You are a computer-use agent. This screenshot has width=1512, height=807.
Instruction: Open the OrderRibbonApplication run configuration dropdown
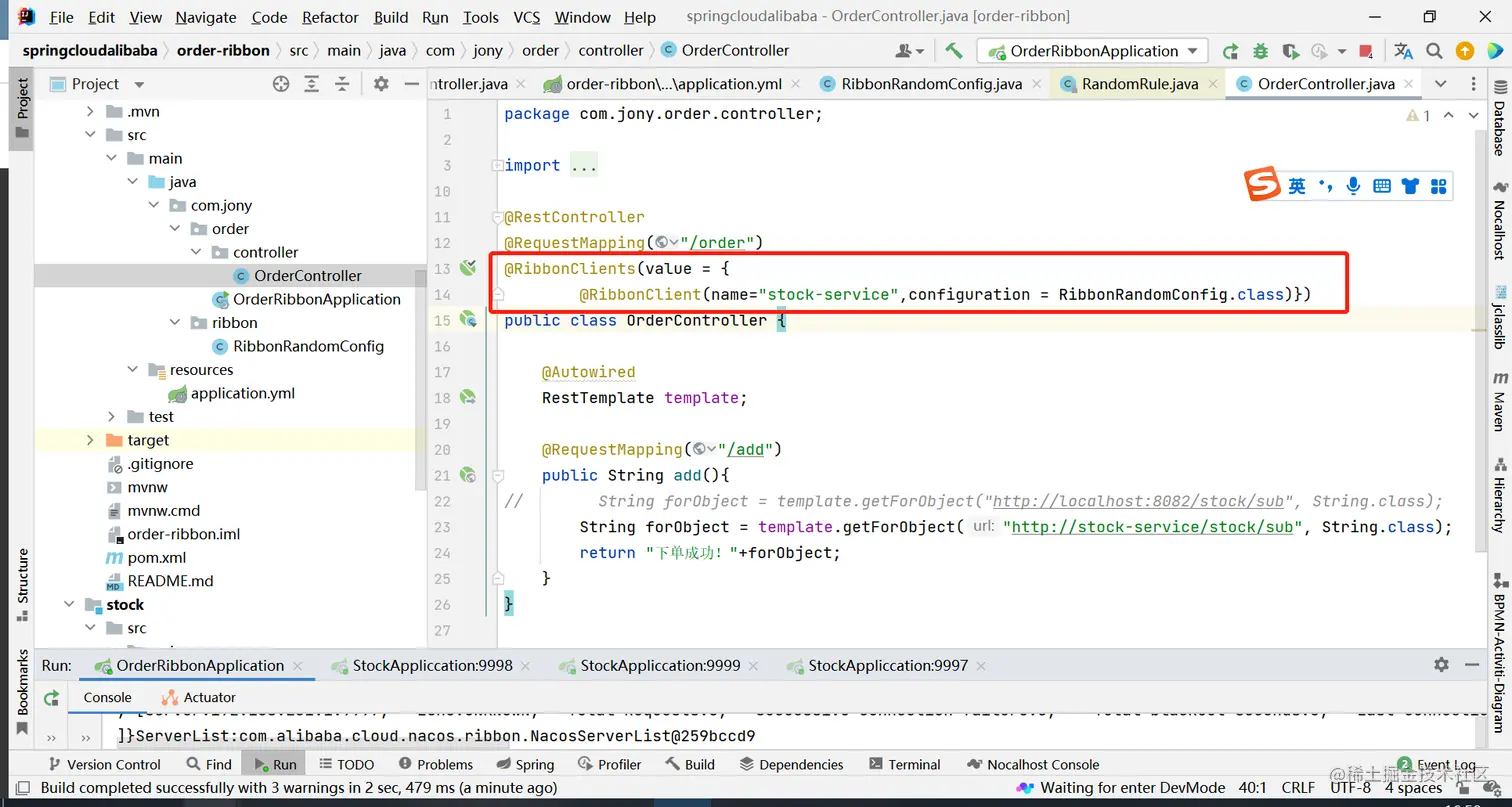pos(1092,51)
